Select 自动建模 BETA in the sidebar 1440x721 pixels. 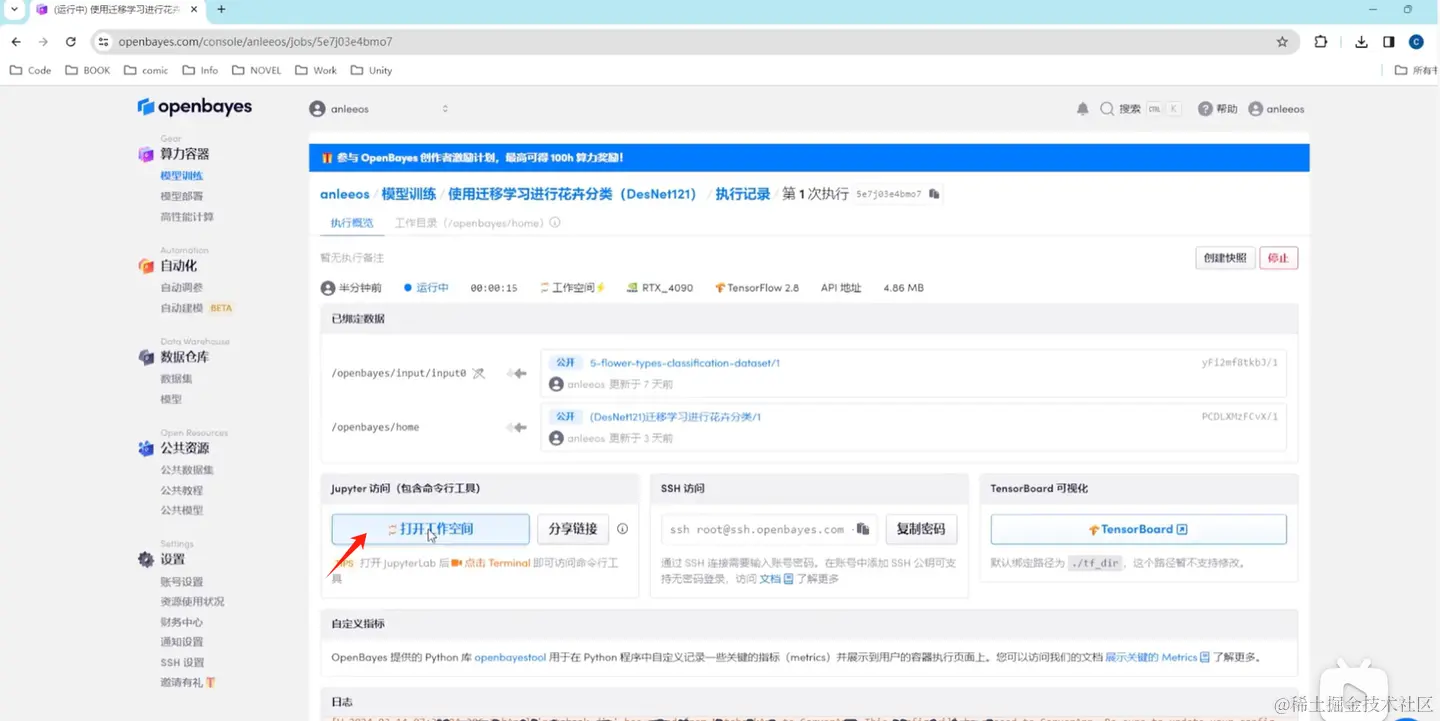point(197,308)
